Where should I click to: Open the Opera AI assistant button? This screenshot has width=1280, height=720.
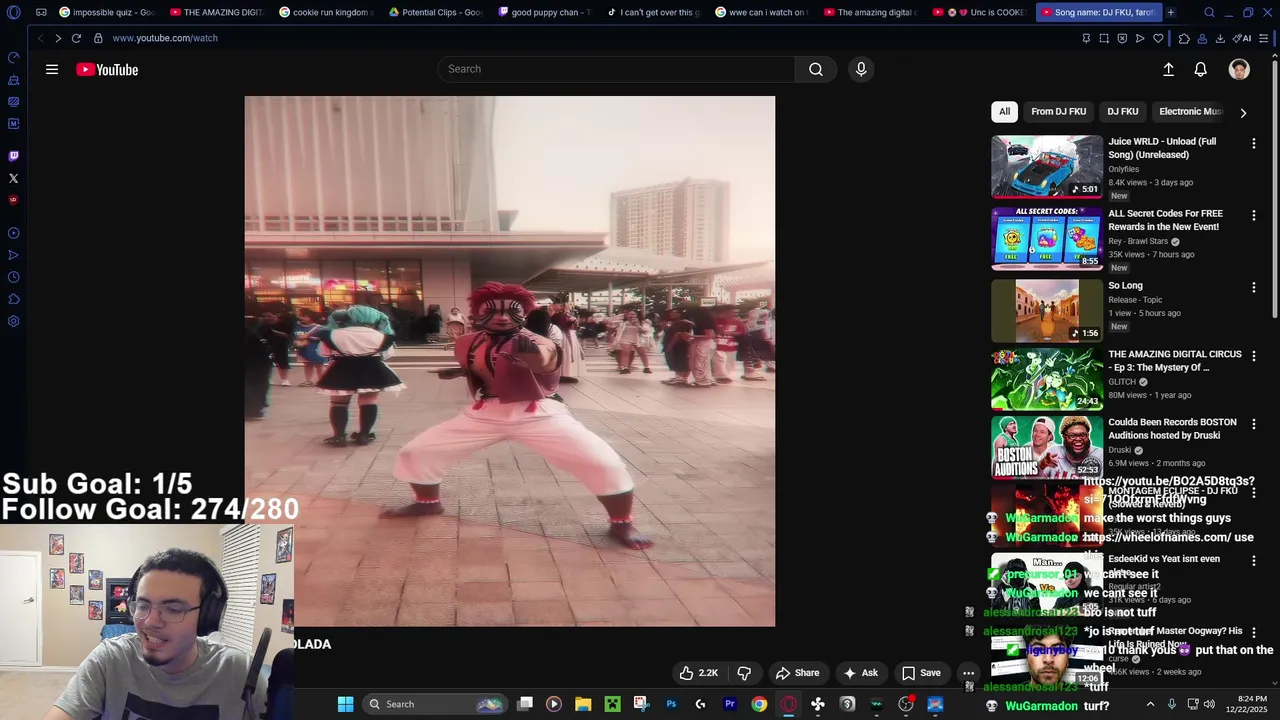coord(1242,38)
